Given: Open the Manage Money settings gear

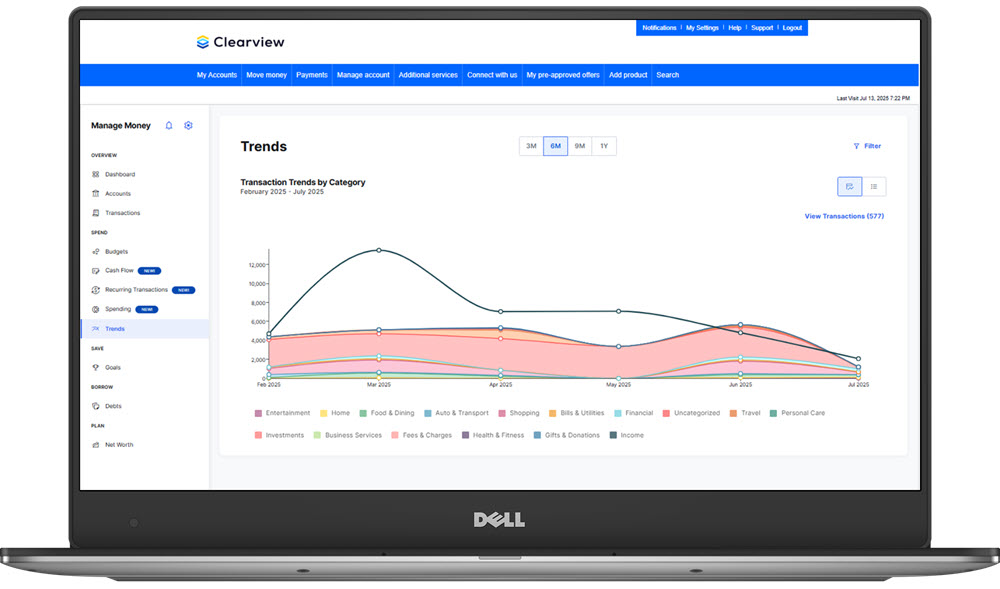Looking at the screenshot, I should pos(188,126).
